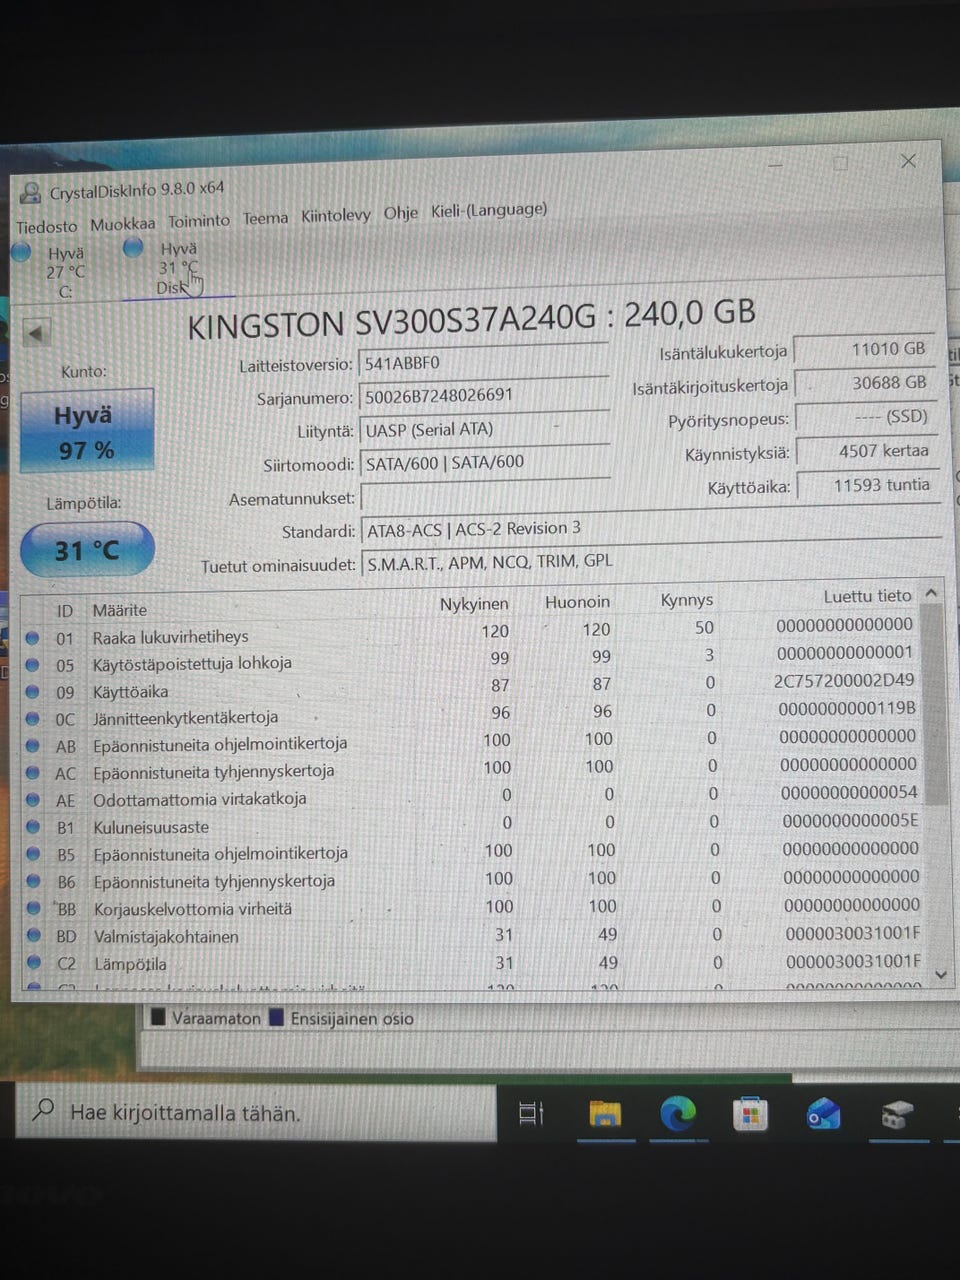Click the Task View taskbar icon
The image size is (960, 1280).
pos(532,1113)
